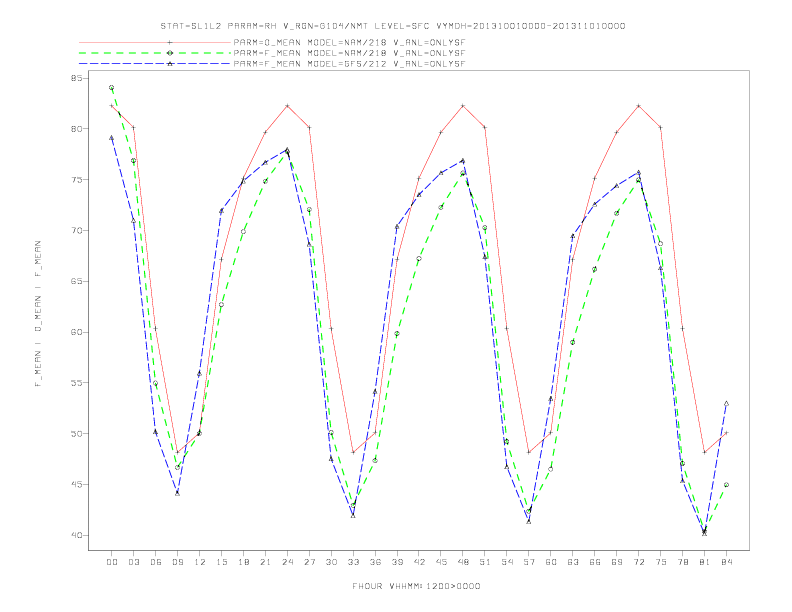Click the forecast hour tick 09

coord(177,562)
